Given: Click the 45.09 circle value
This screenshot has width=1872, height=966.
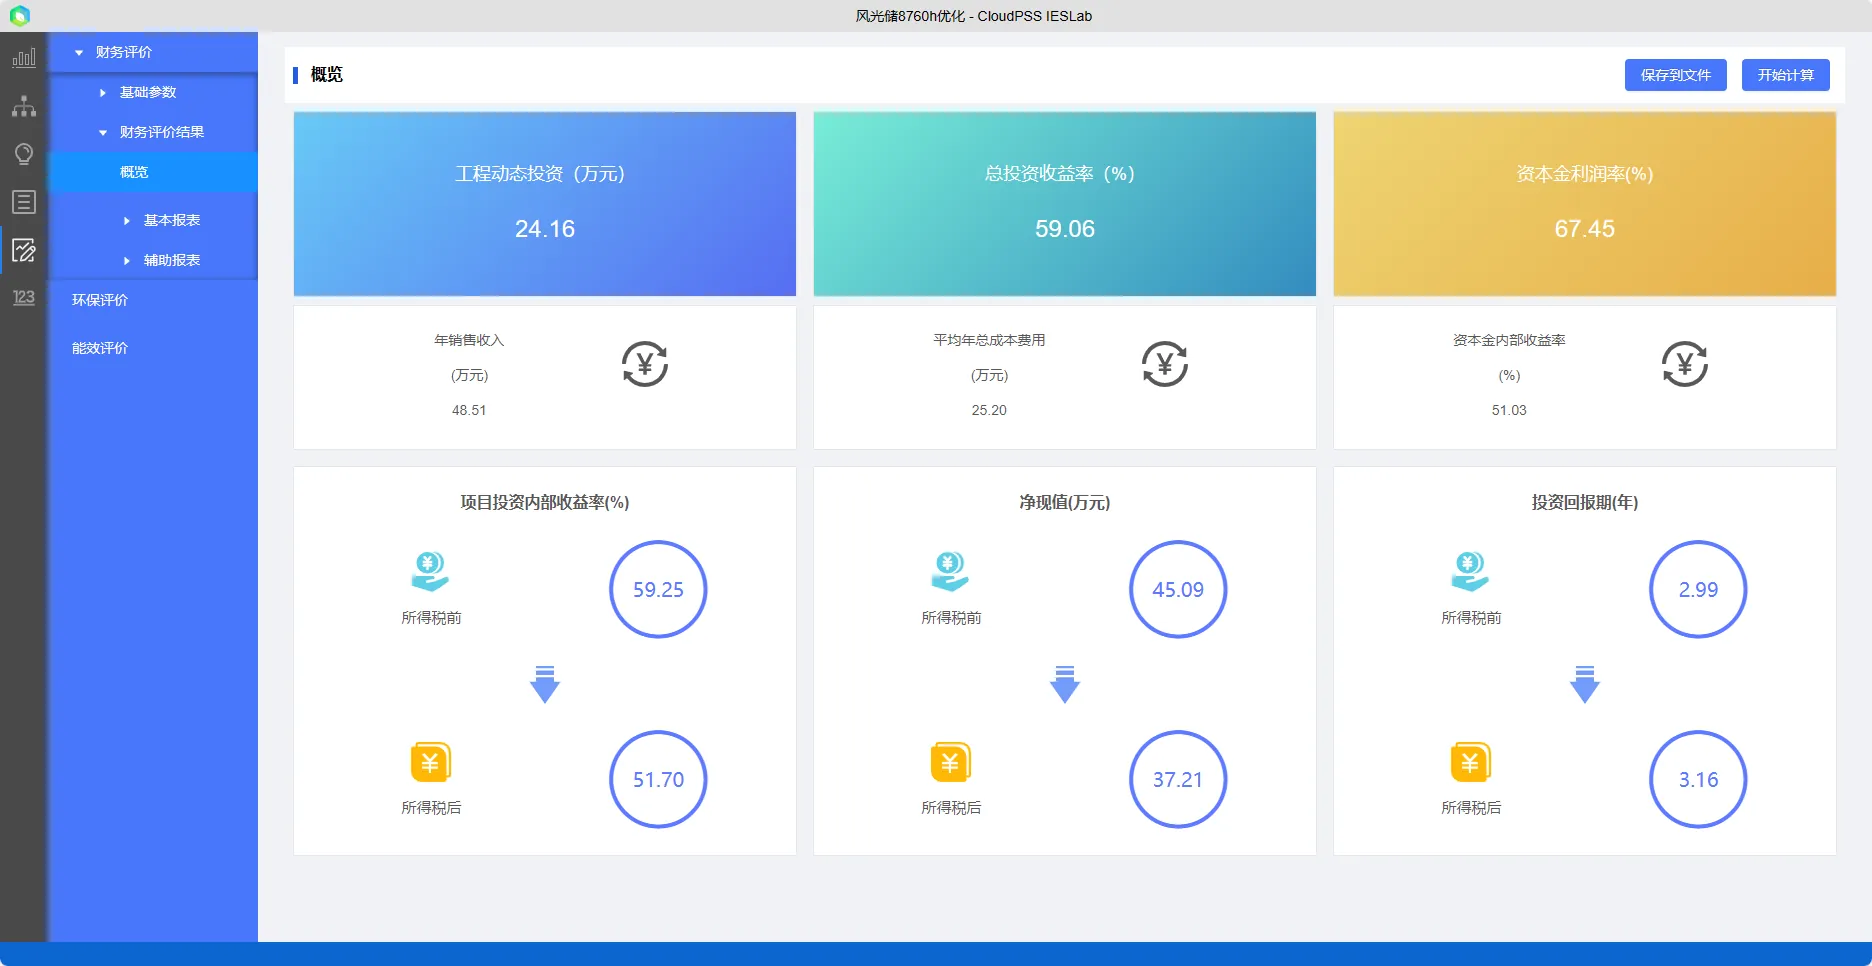Looking at the screenshot, I should coord(1178,590).
